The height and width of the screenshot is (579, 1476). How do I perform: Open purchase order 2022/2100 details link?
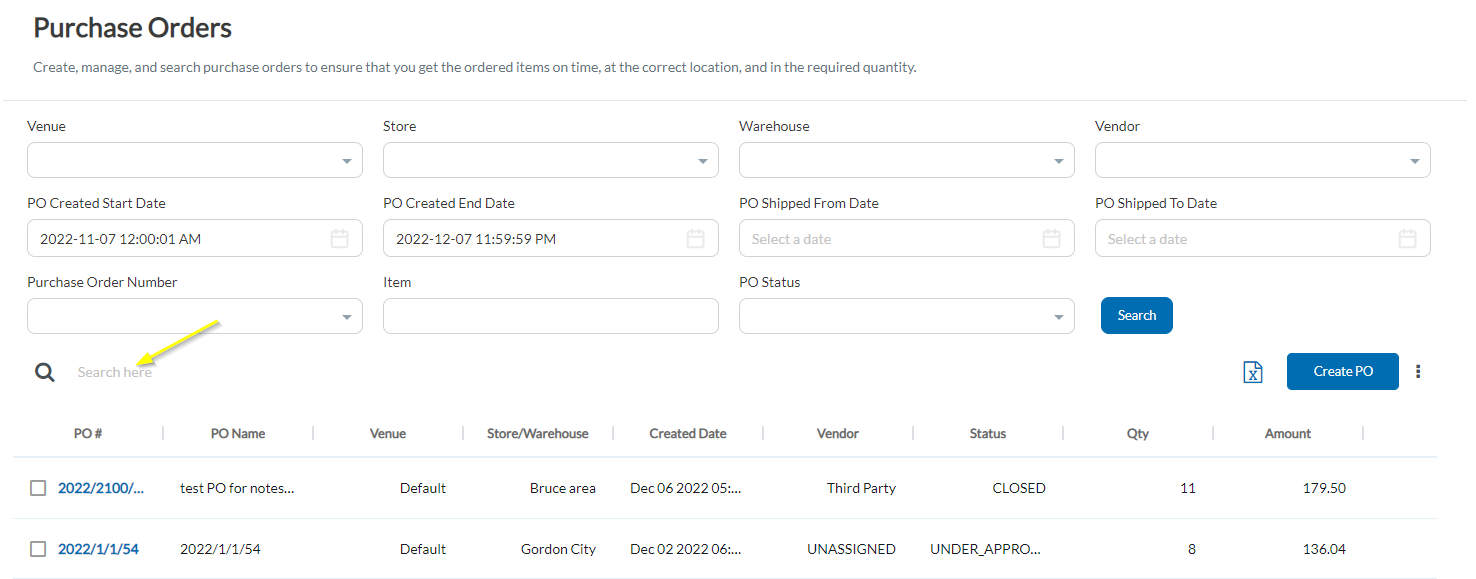101,488
